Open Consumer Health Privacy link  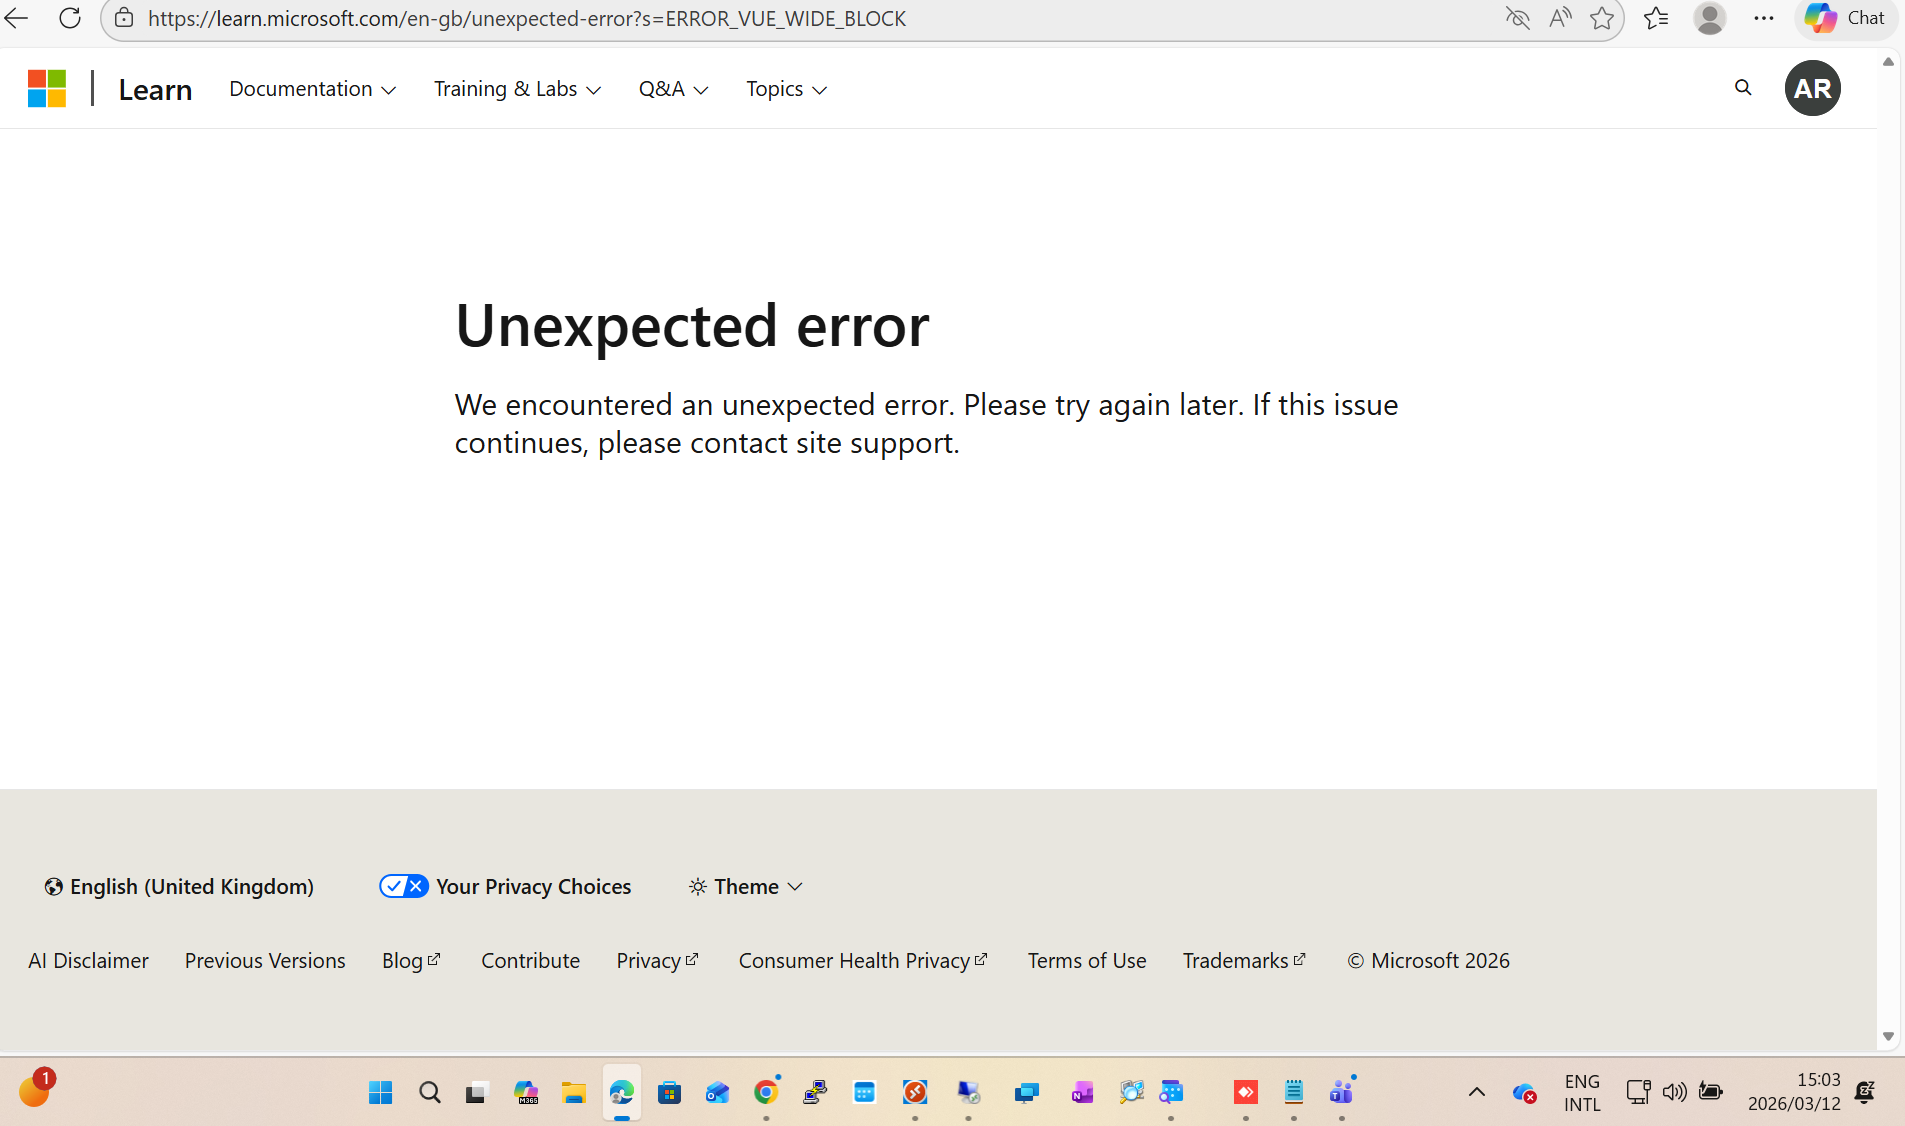(x=863, y=961)
